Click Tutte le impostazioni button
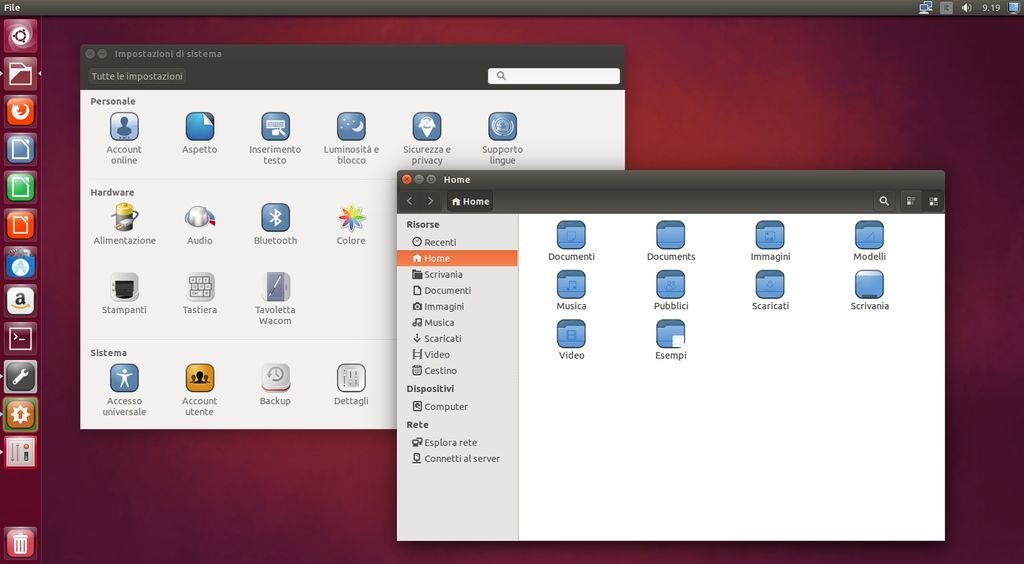Screen dimensions: 1024x564 pos(137,76)
